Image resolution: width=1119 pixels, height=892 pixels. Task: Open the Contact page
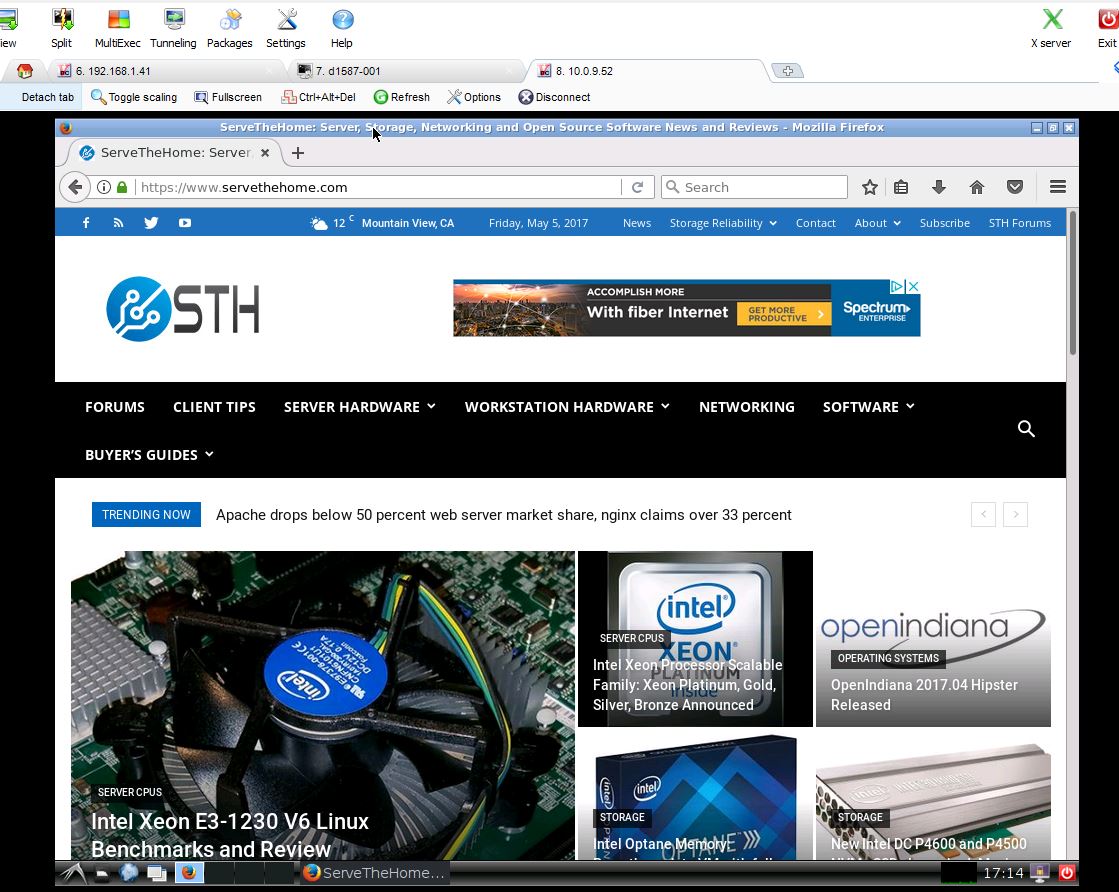[816, 223]
